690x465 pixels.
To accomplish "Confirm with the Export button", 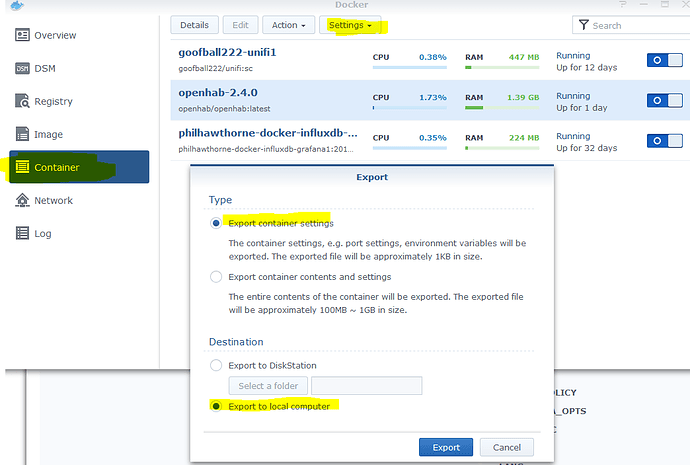I will point(446,447).
